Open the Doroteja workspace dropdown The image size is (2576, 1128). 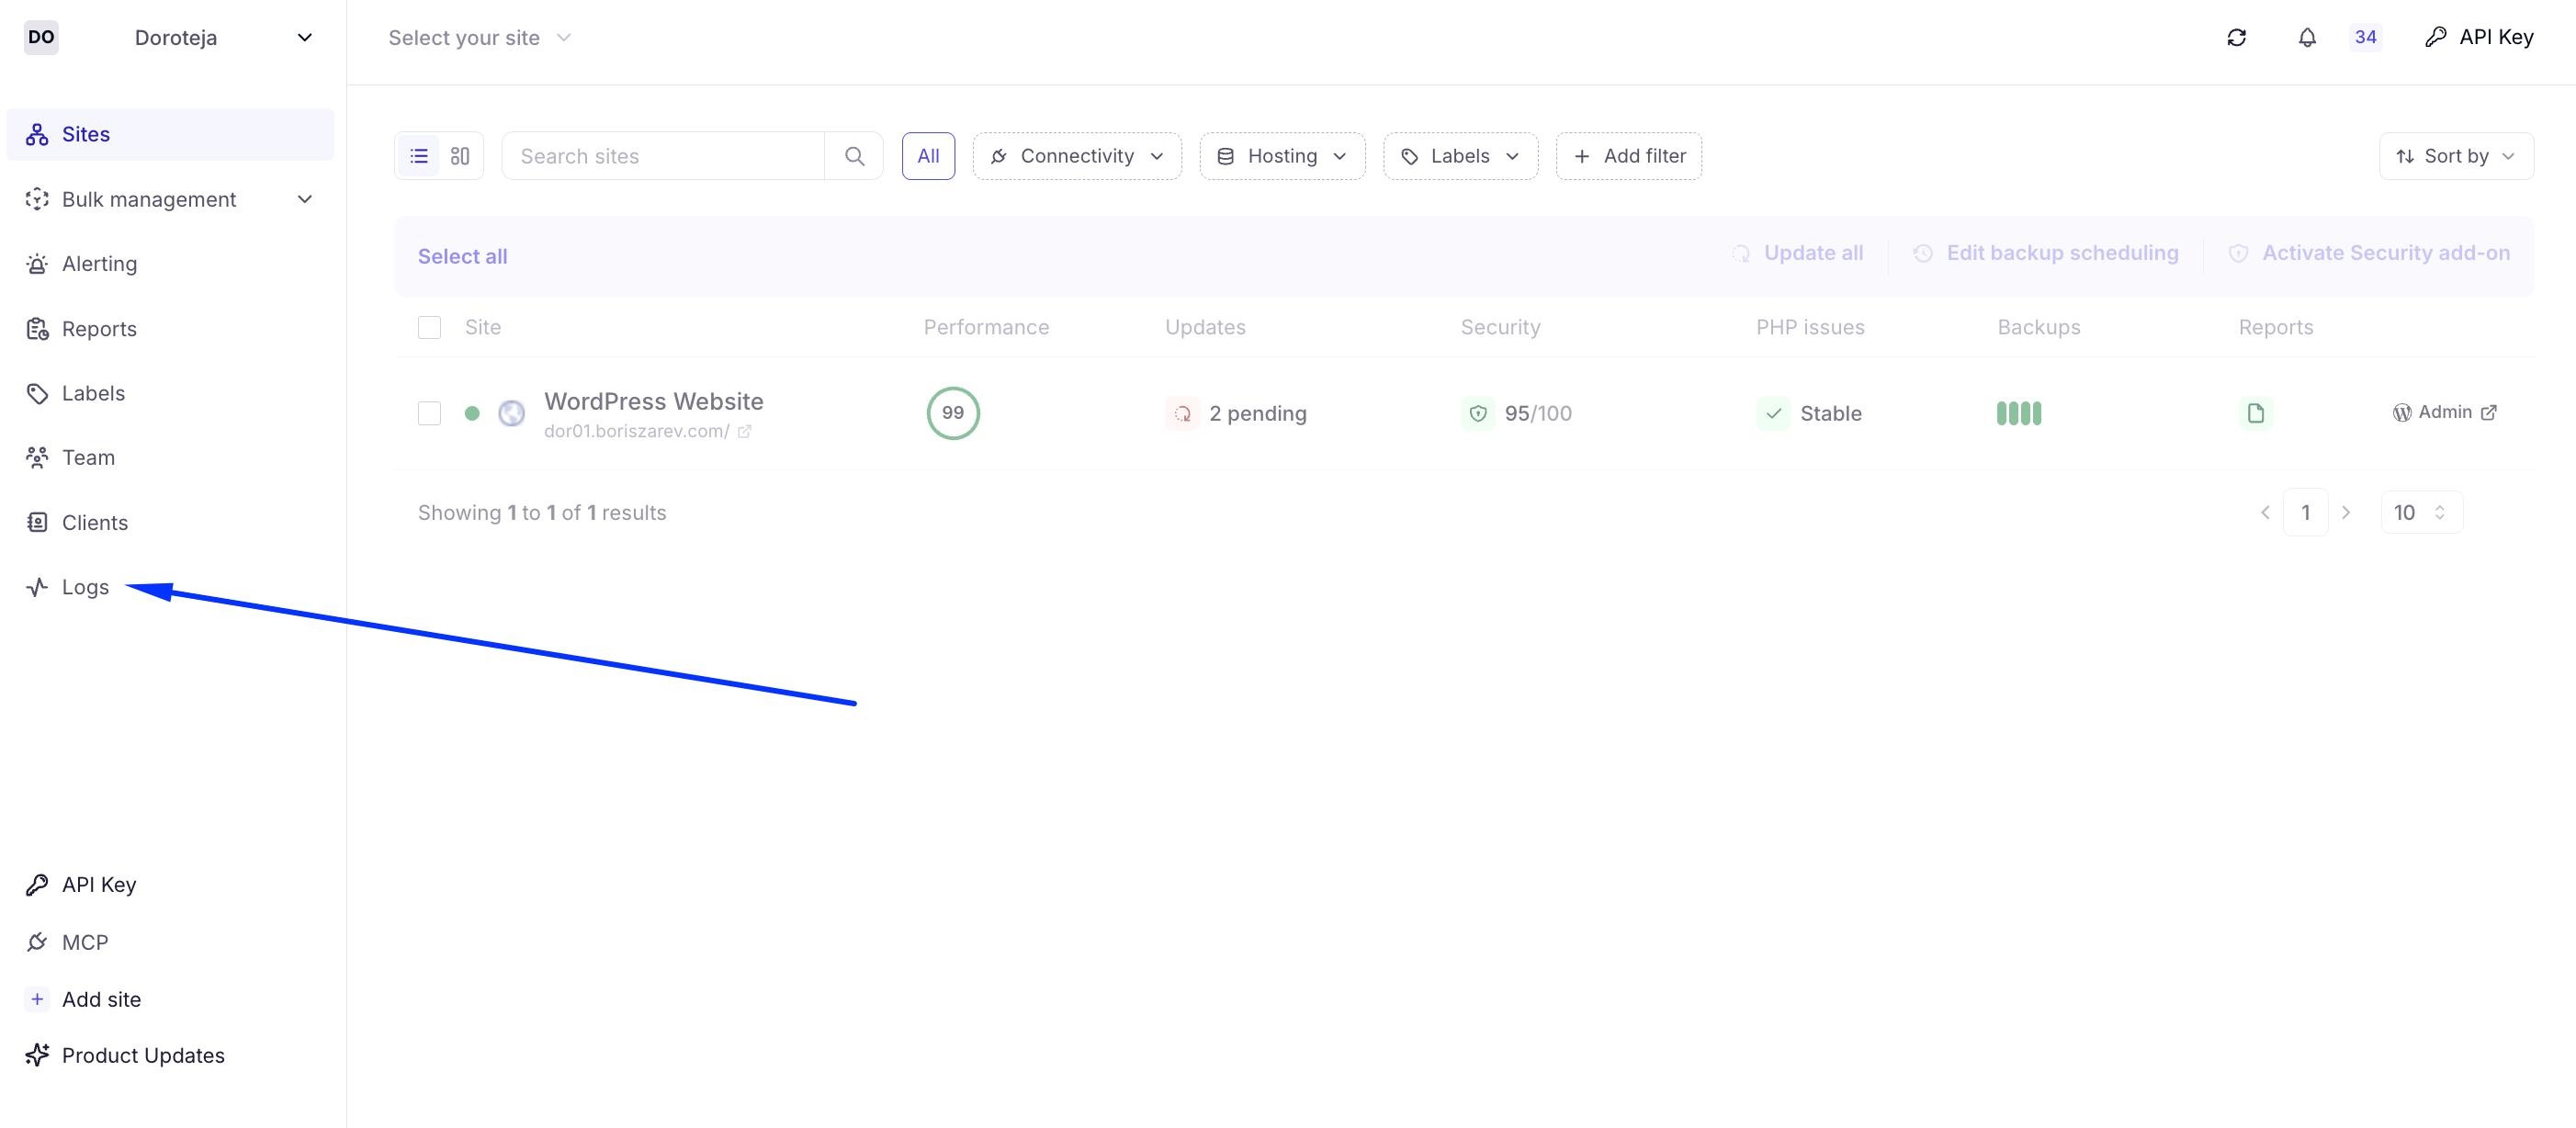(224, 38)
